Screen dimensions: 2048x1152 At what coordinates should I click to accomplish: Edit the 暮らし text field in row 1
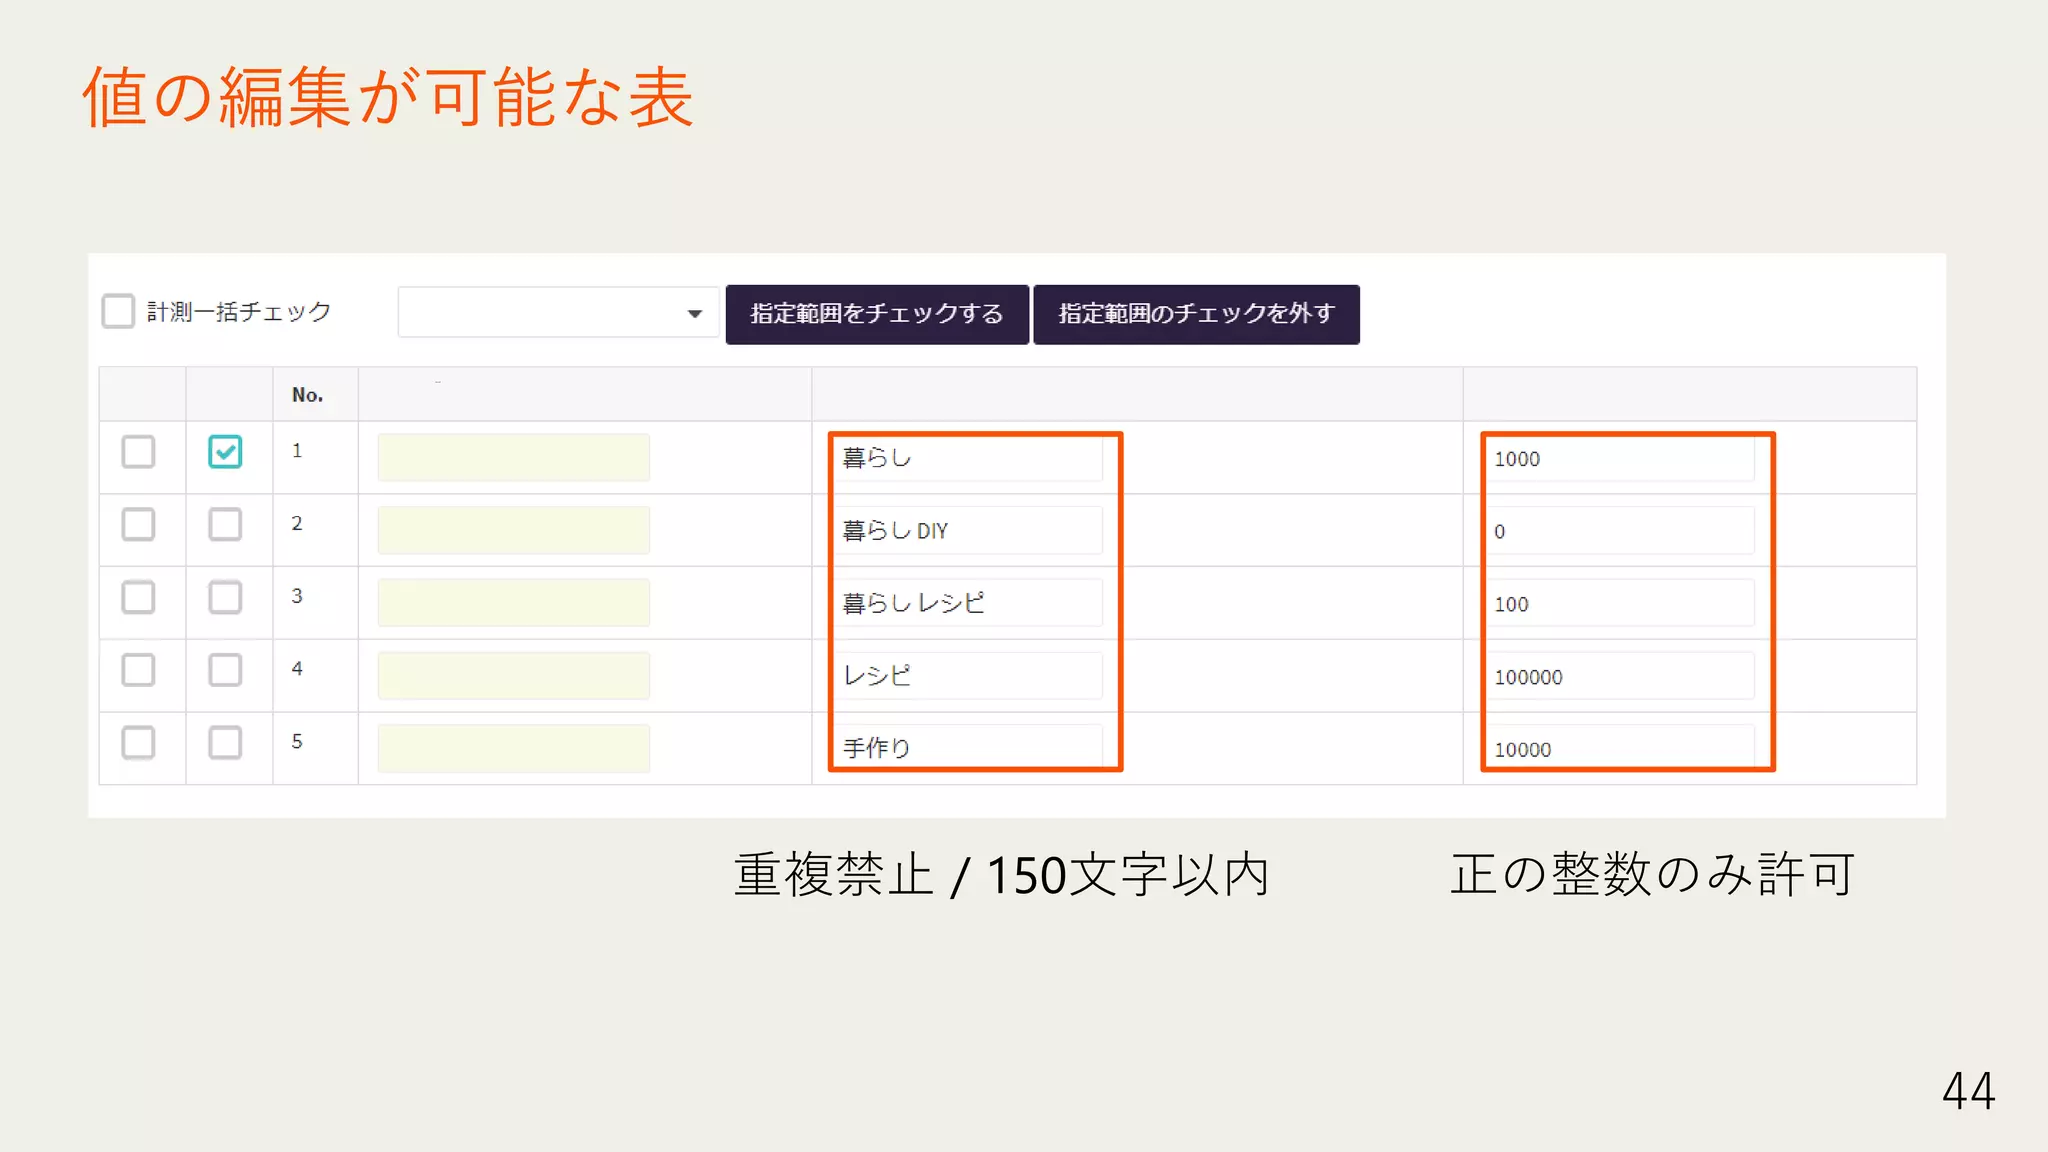point(968,458)
